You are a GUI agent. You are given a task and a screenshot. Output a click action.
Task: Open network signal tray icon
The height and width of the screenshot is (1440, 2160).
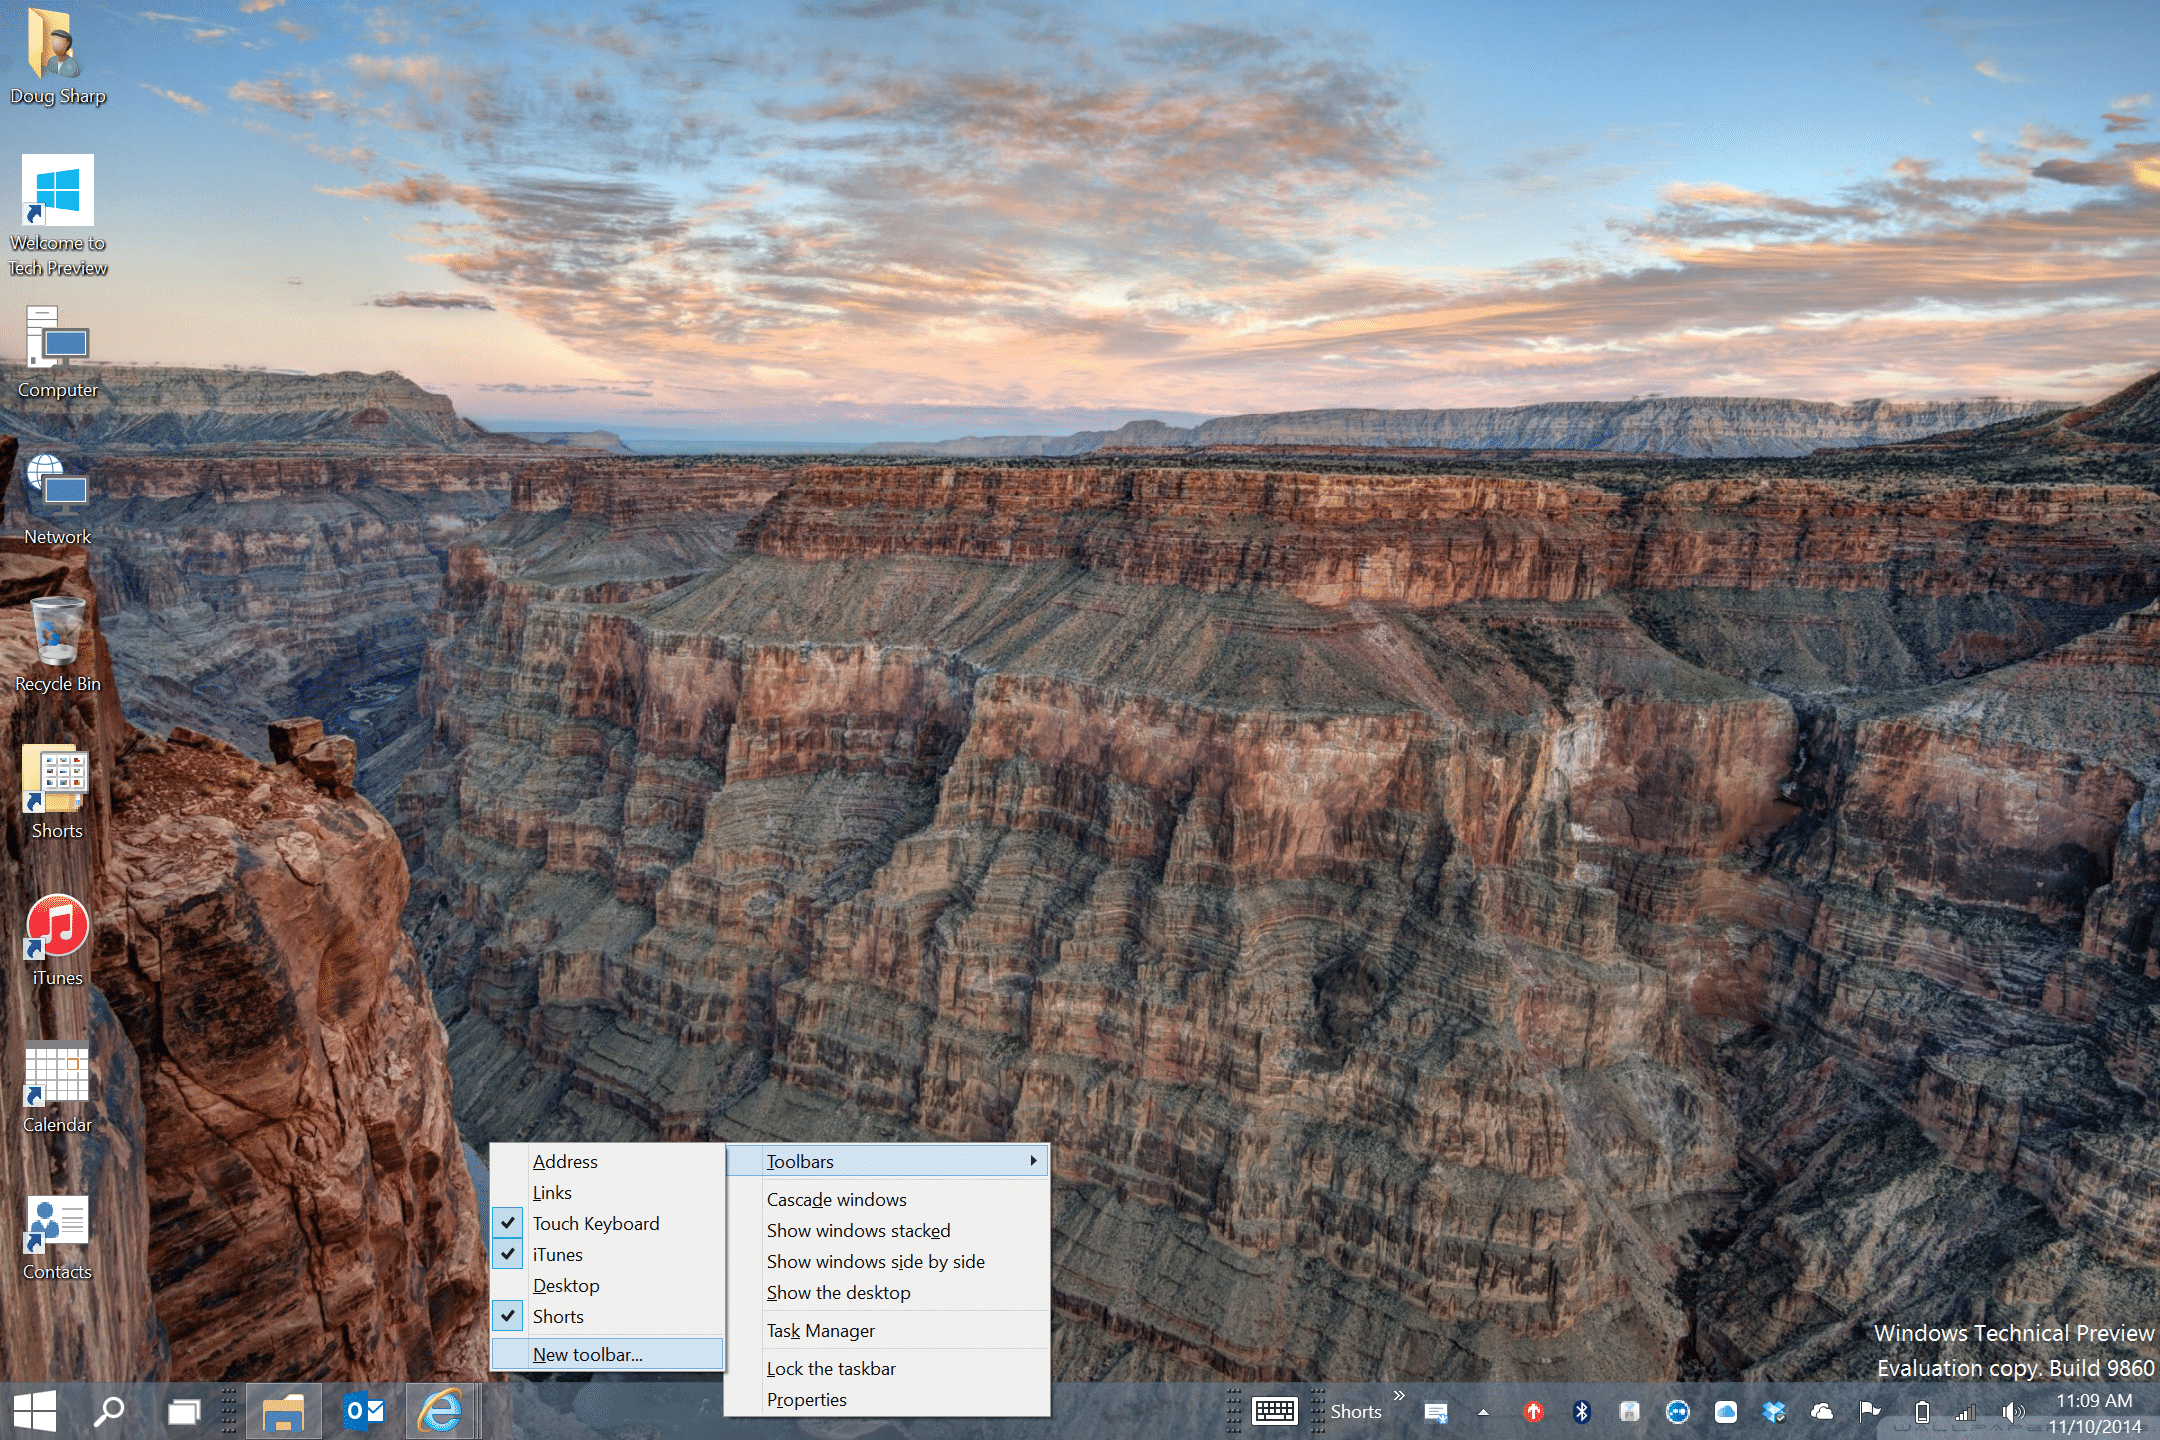(1965, 1412)
